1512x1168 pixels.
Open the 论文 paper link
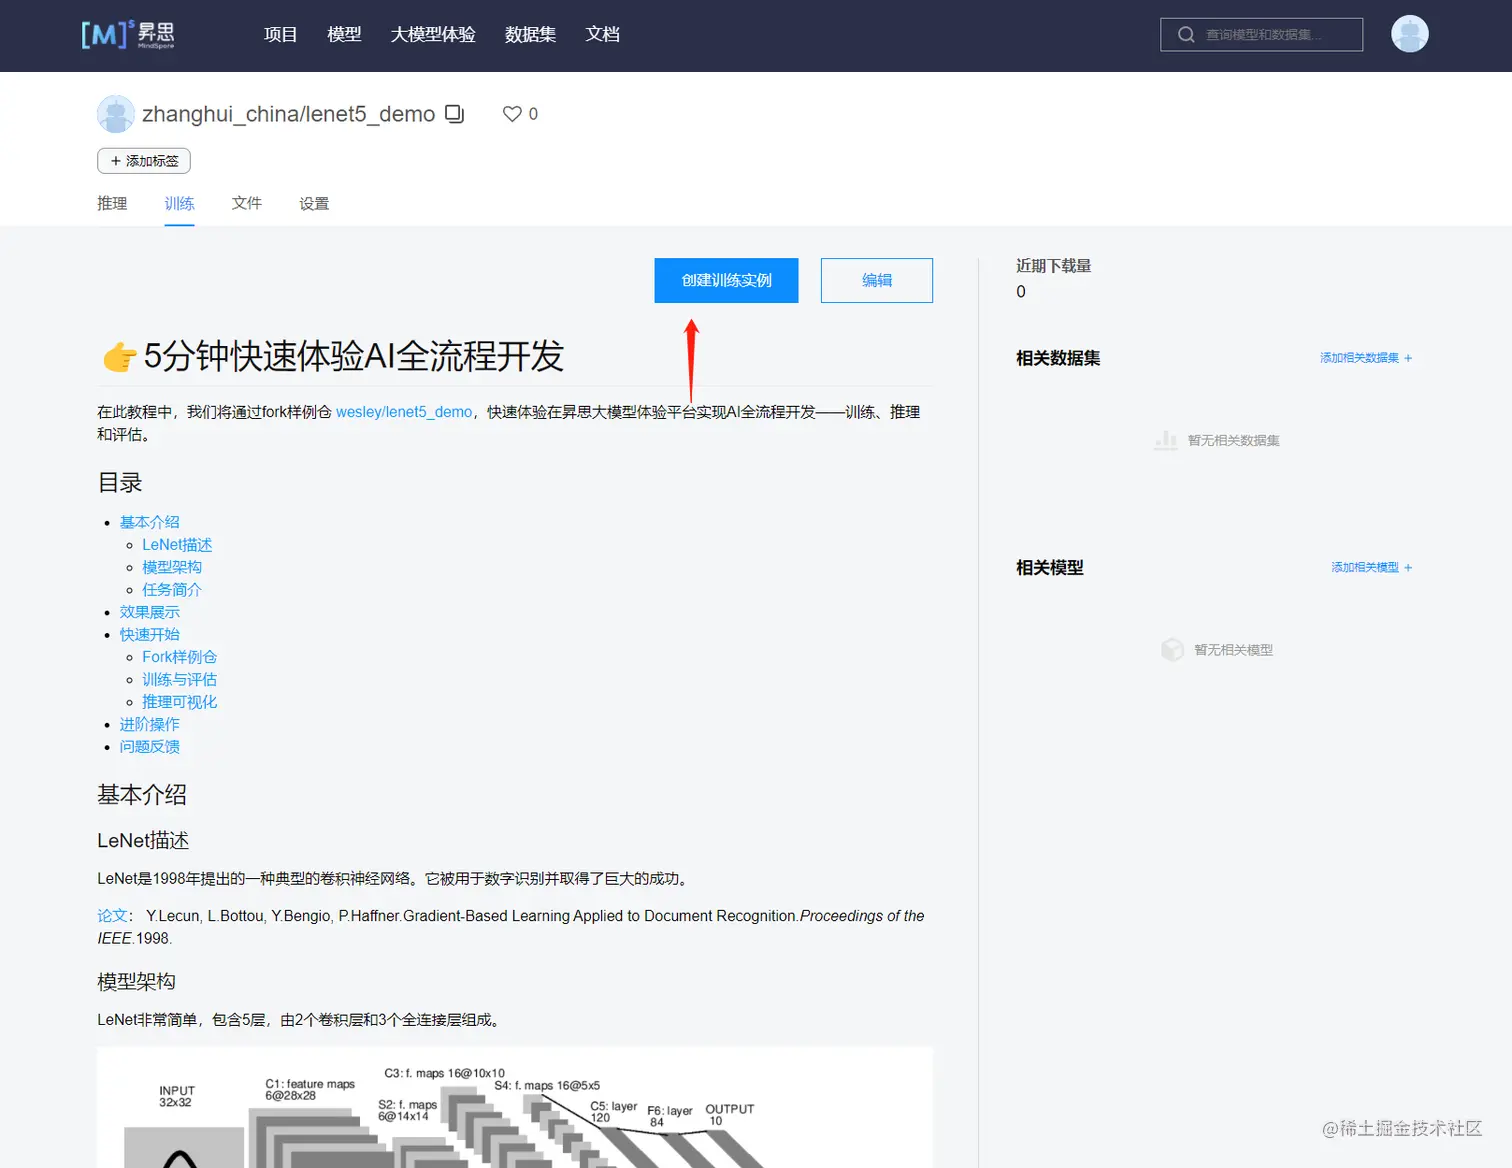[112, 916]
